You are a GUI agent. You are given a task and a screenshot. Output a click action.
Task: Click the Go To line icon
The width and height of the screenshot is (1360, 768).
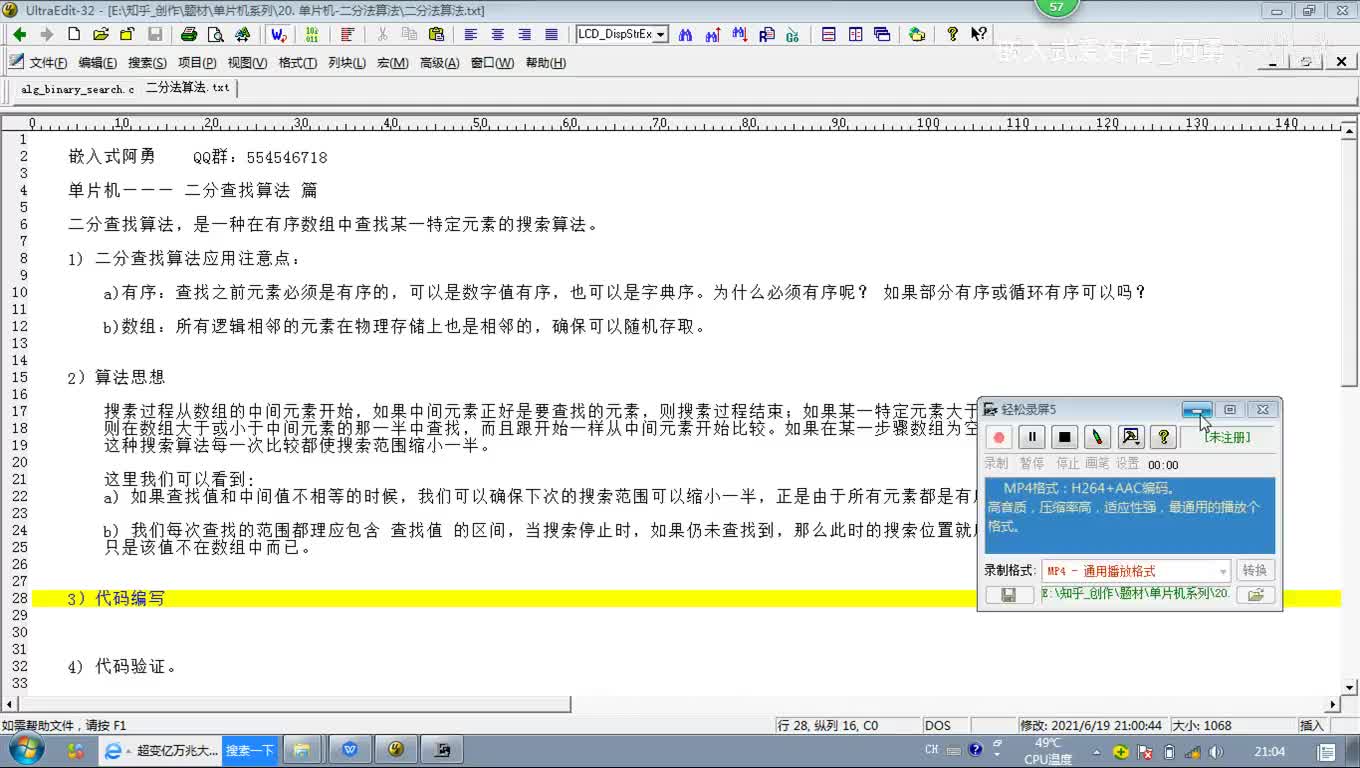click(x=793, y=34)
